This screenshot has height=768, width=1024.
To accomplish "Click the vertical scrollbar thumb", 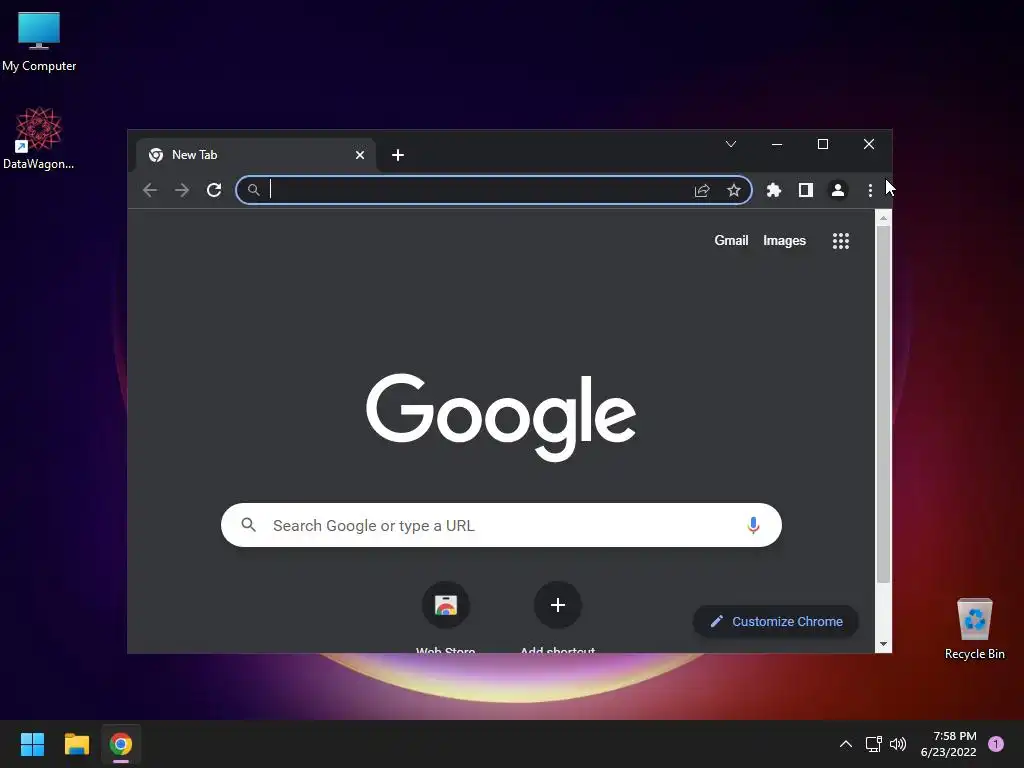I will 883,404.
